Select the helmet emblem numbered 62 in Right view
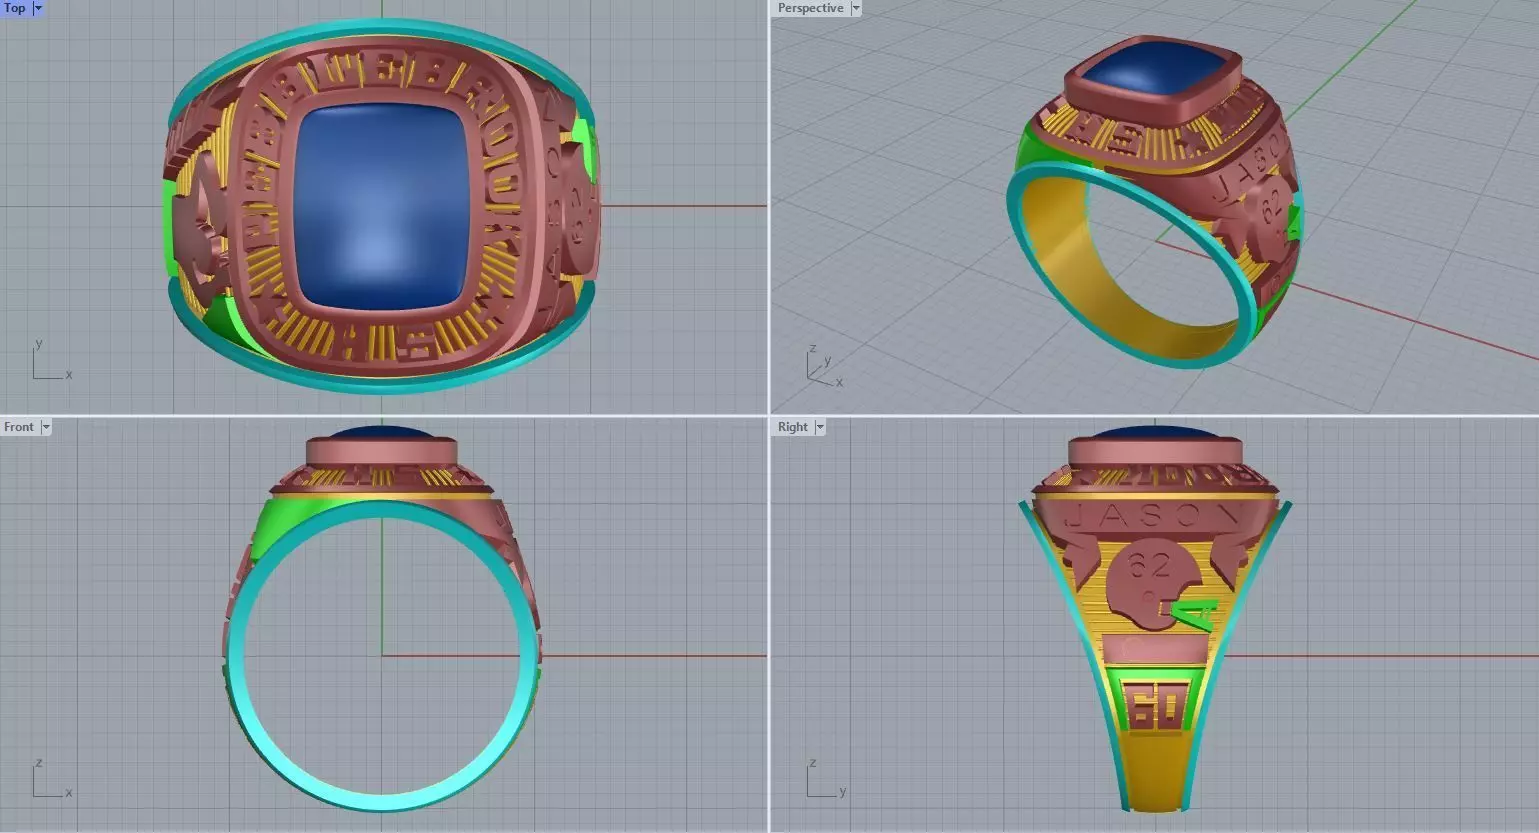The height and width of the screenshot is (833, 1539). 1150,584
